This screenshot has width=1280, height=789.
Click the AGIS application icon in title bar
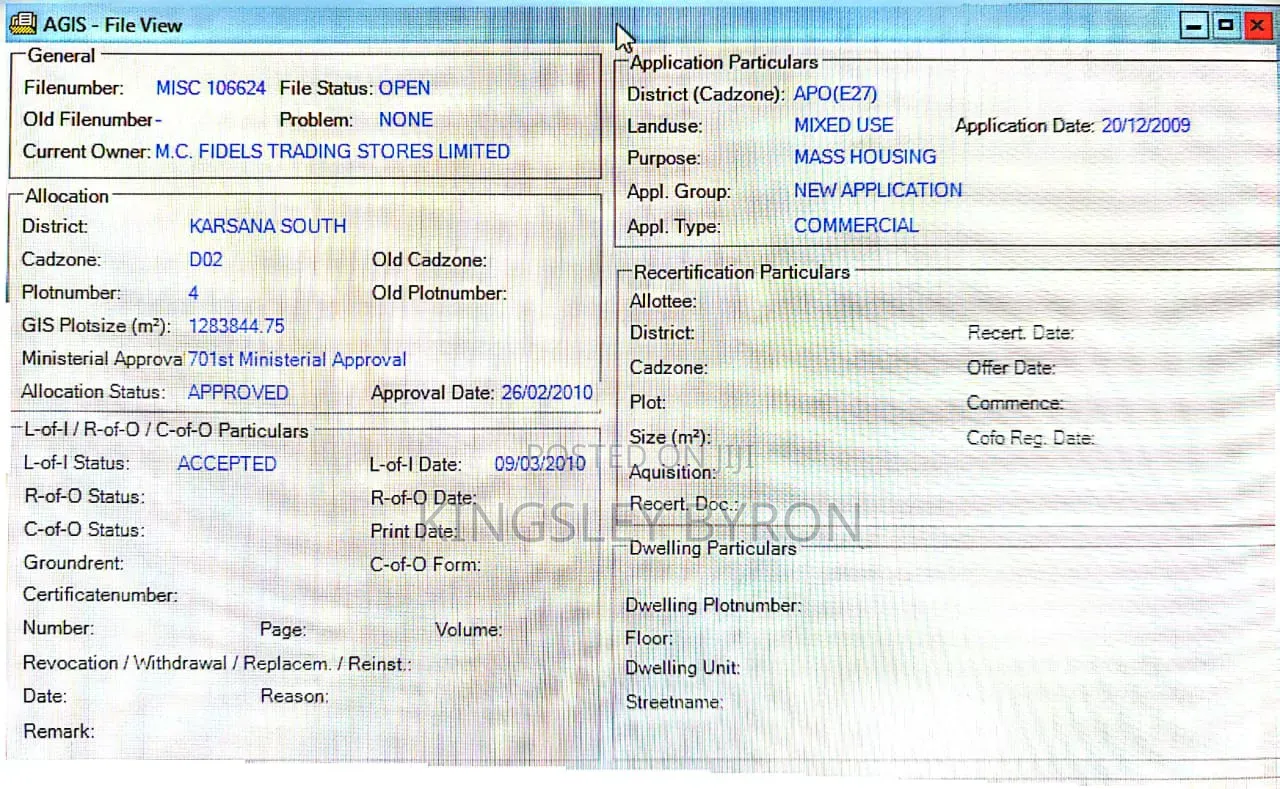[x=24, y=24]
